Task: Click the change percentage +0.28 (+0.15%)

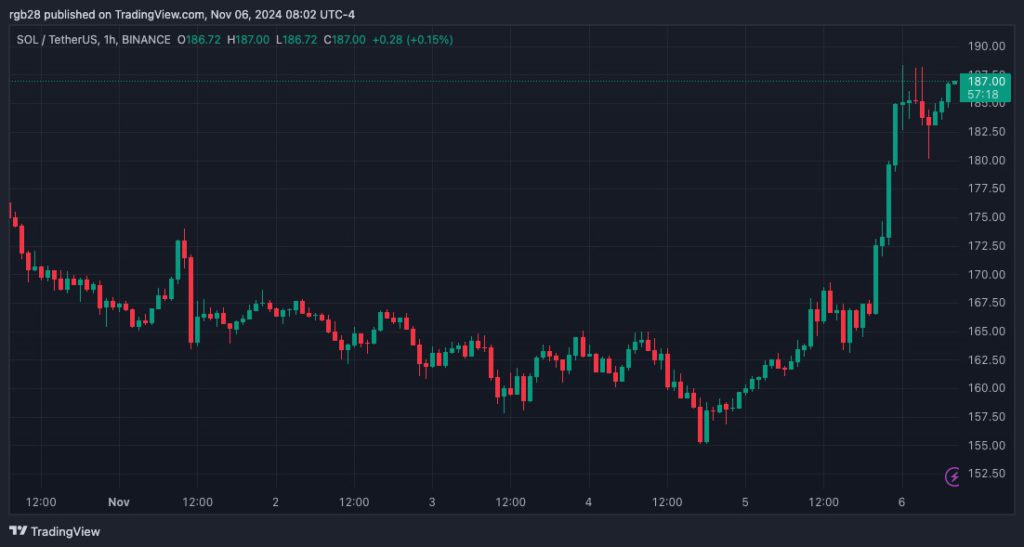Action: [x=413, y=40]
